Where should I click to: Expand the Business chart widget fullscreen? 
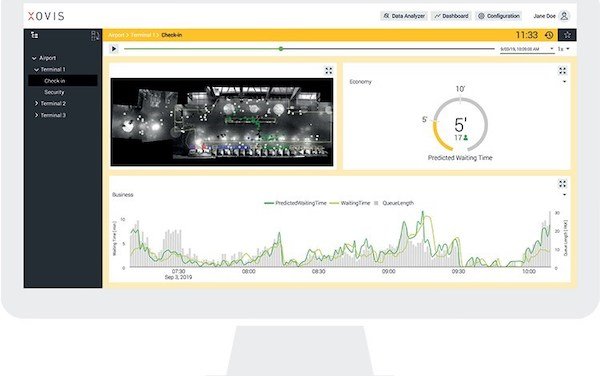pyautogui.click(x=562, y=184)
